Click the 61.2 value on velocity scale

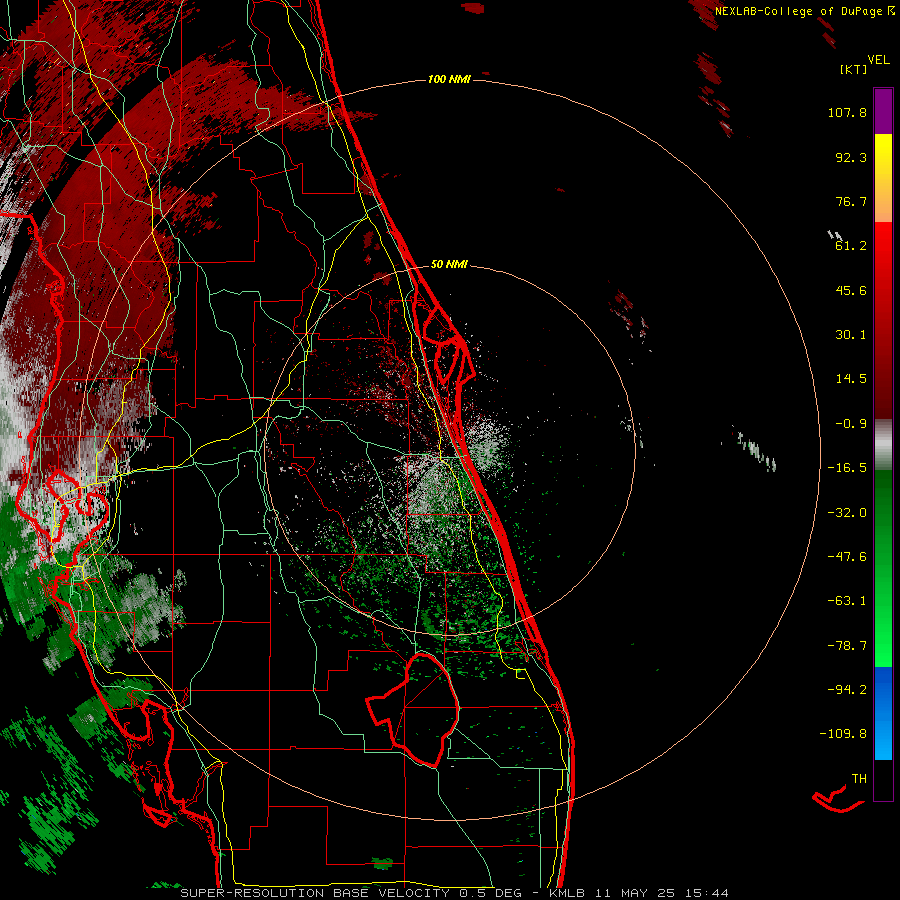[851, 246]
